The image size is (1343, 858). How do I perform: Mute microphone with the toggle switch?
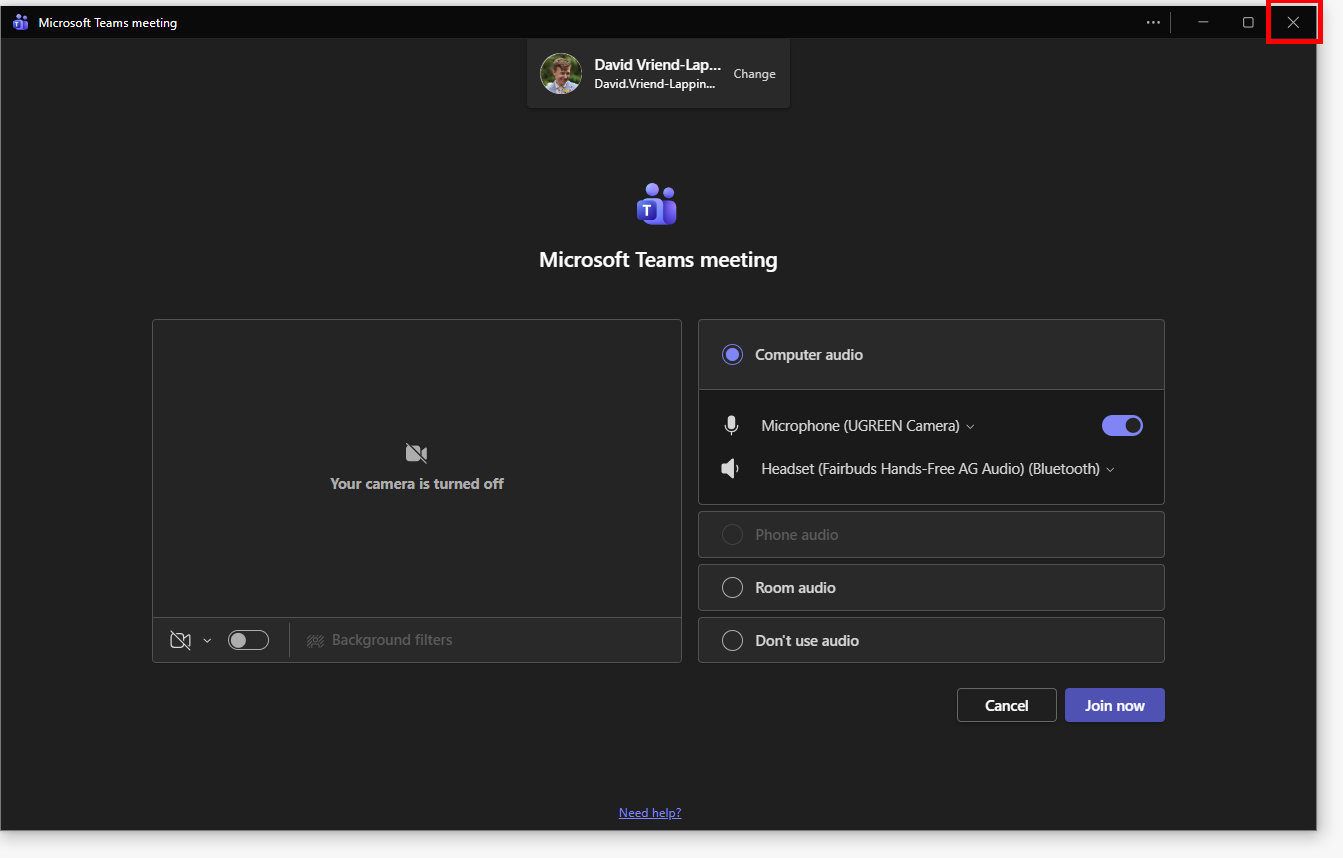[x=1122, y=426]
